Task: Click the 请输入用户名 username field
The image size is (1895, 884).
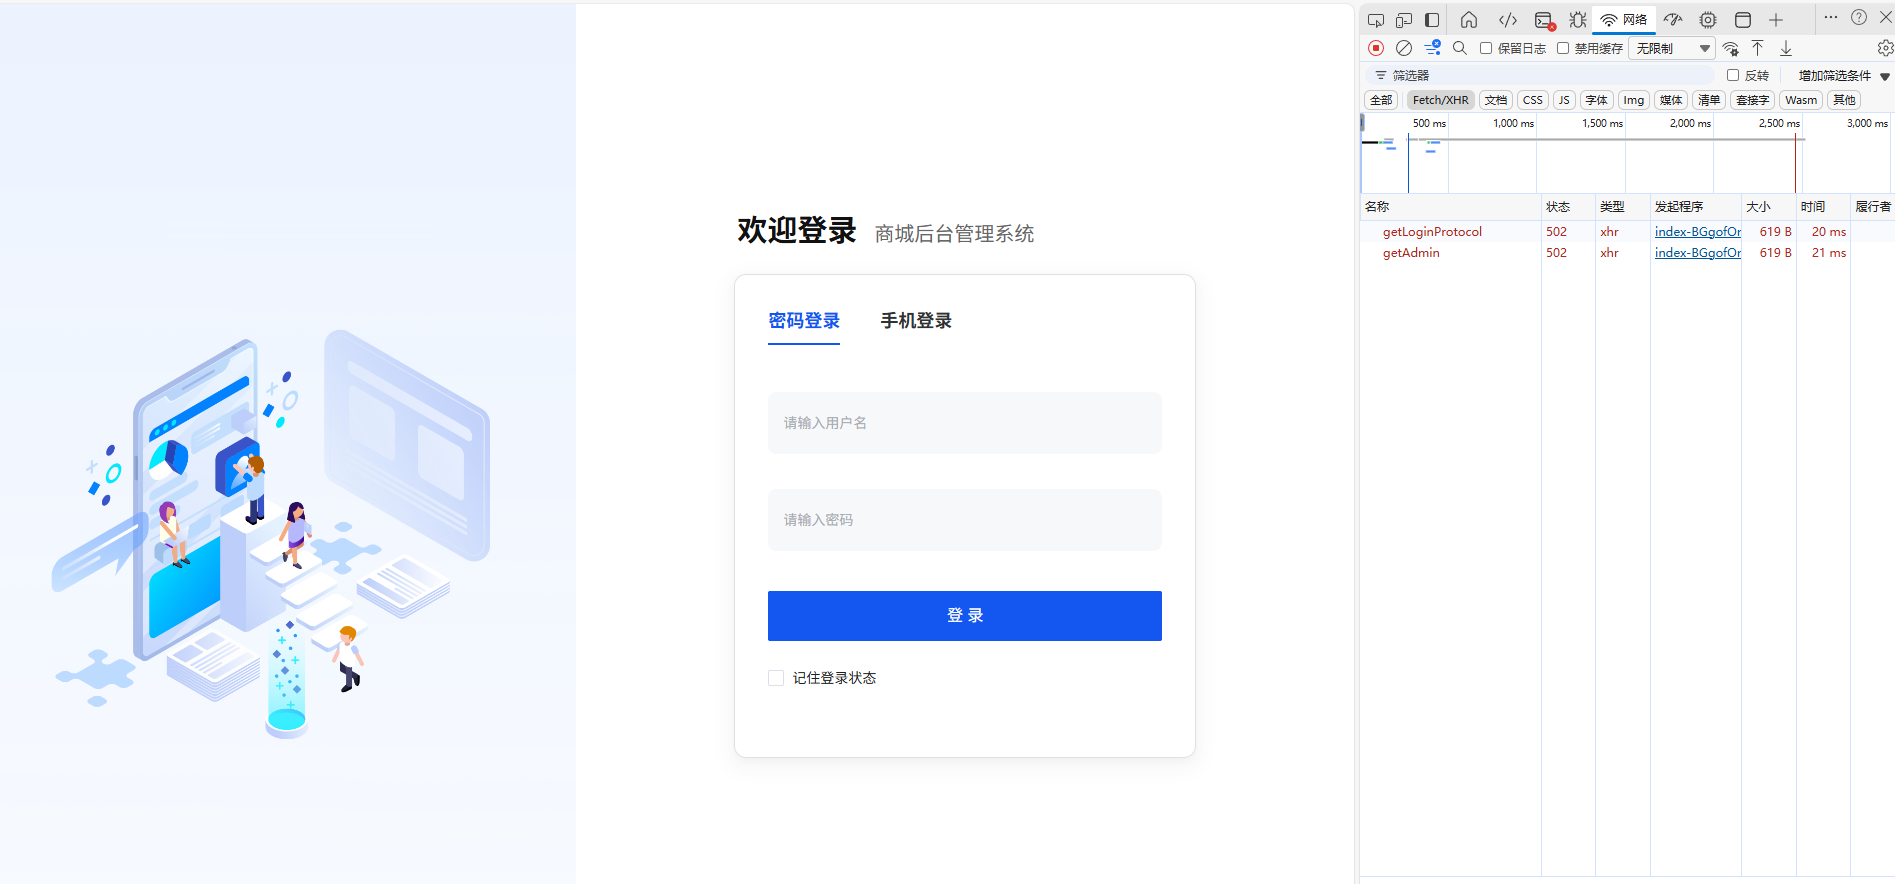Action: 964,423
